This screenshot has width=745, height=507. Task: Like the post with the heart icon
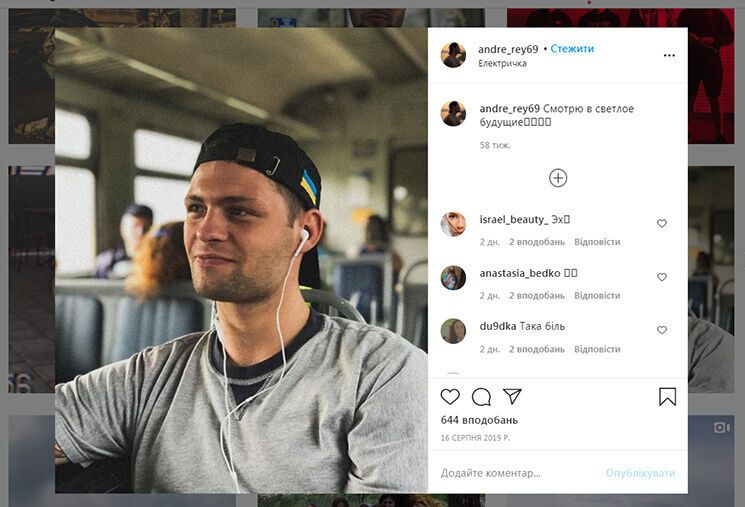(x=451, y=397)
